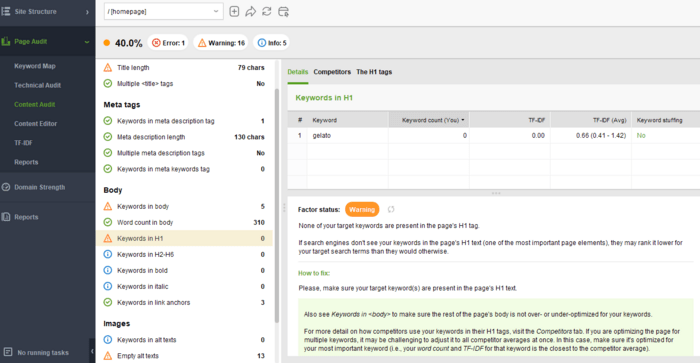
Task: Click the orange Warning status badge
Action: pos(362,209)
